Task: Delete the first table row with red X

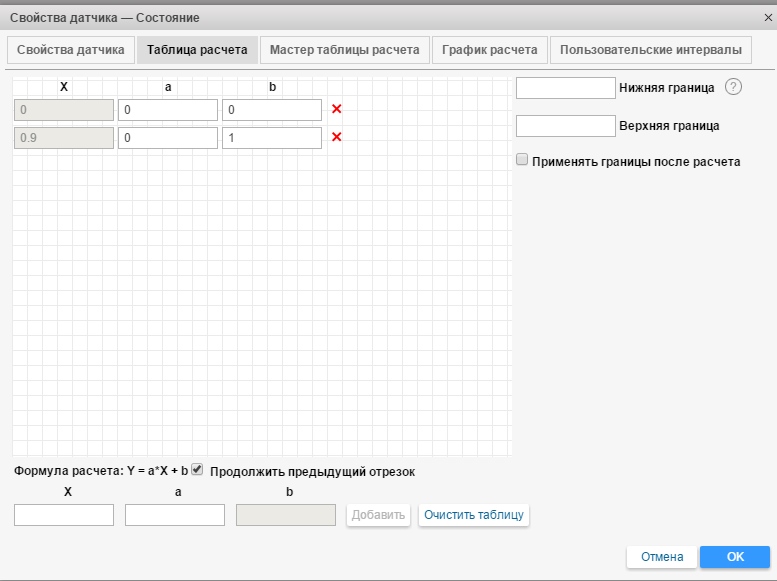Action: [337, 109]
